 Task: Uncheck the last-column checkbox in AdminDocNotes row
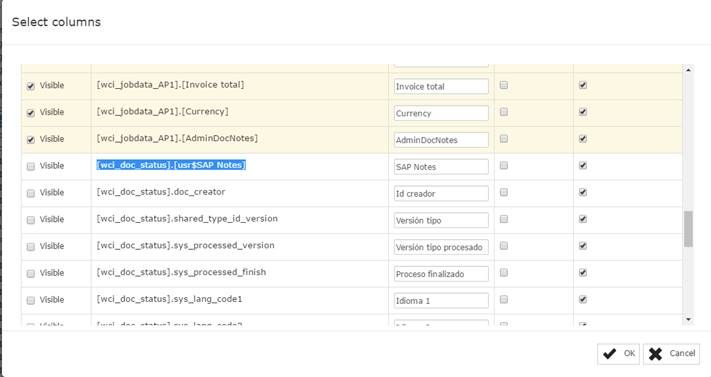[x=583, y=138]
